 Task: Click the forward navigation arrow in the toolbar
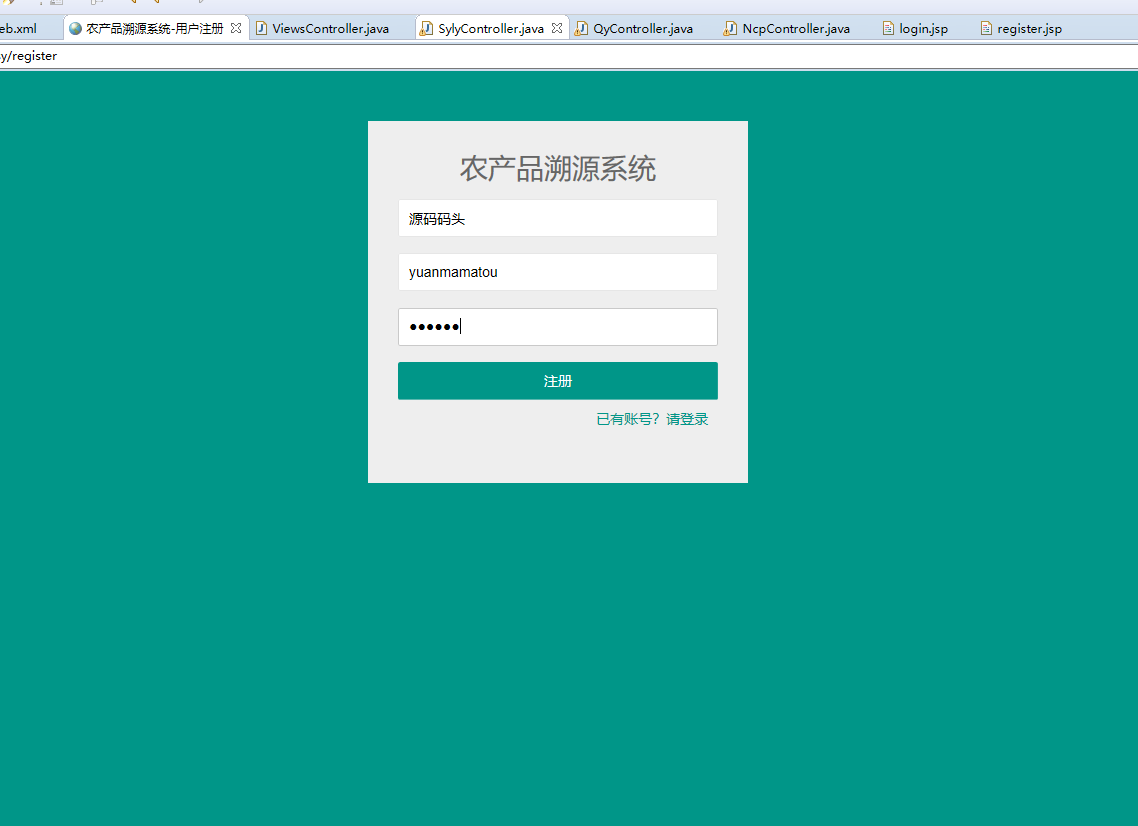click(x=155, y=4)
